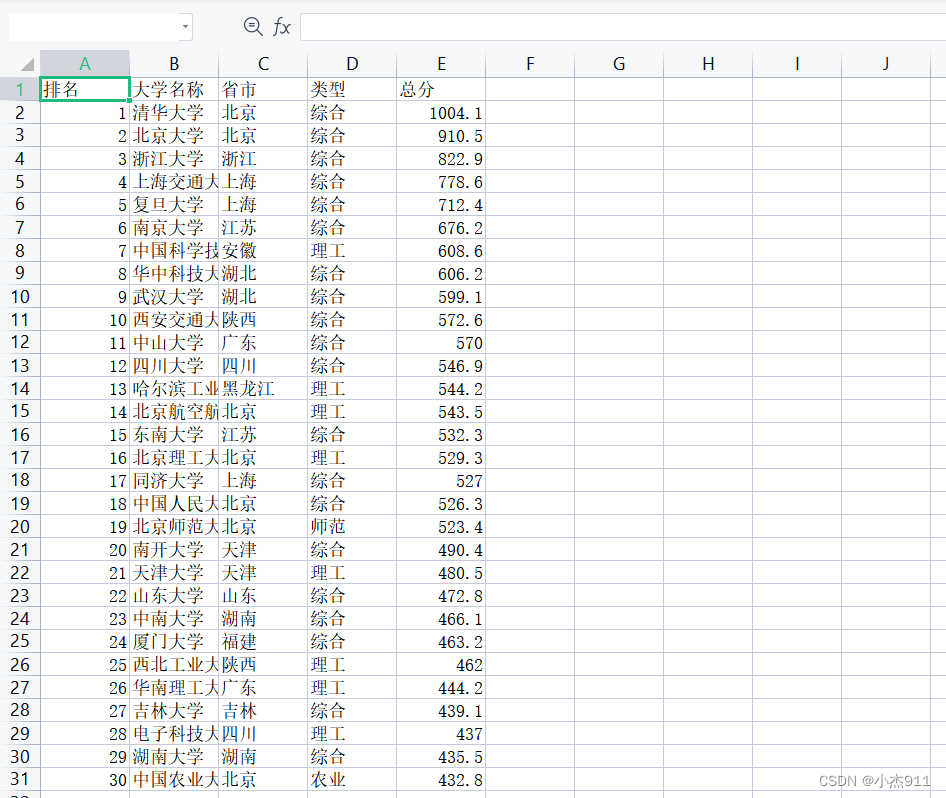946x798 pixels.
Task: Select the province cell '黑龙江'
Action: click(263, 388)
